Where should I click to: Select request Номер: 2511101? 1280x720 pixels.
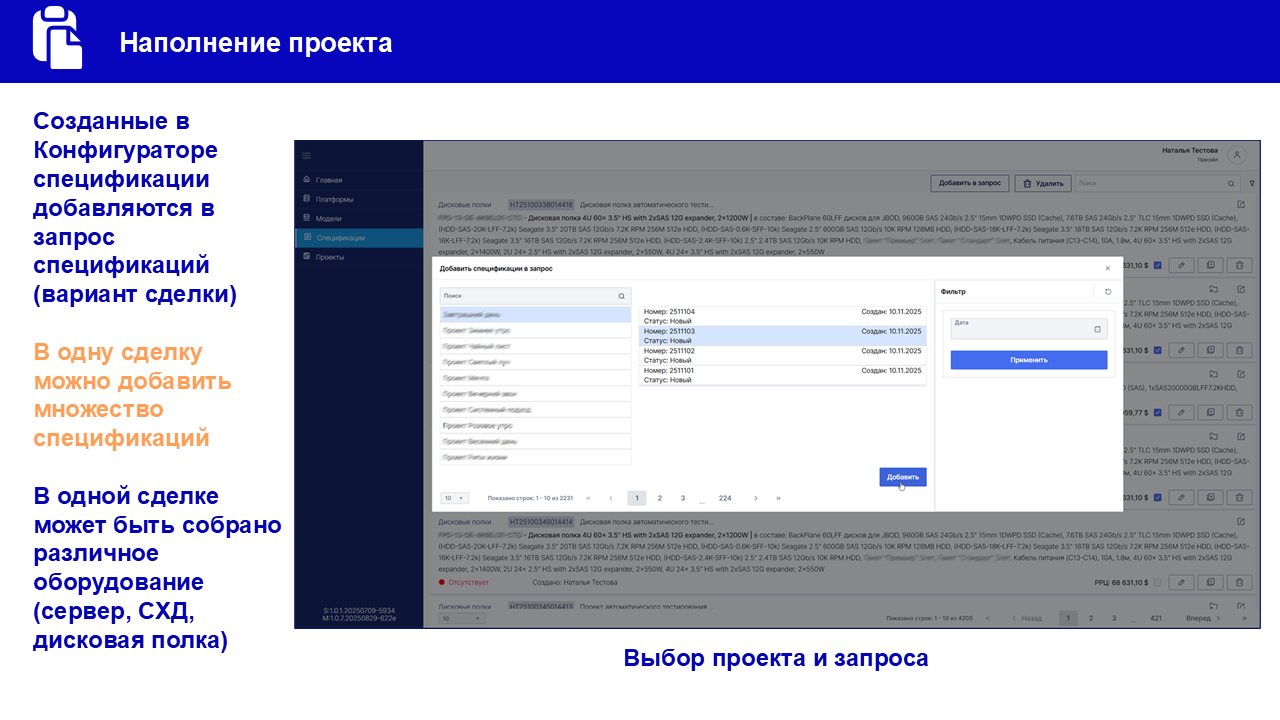pyautogui.click(x=783, y=375)
